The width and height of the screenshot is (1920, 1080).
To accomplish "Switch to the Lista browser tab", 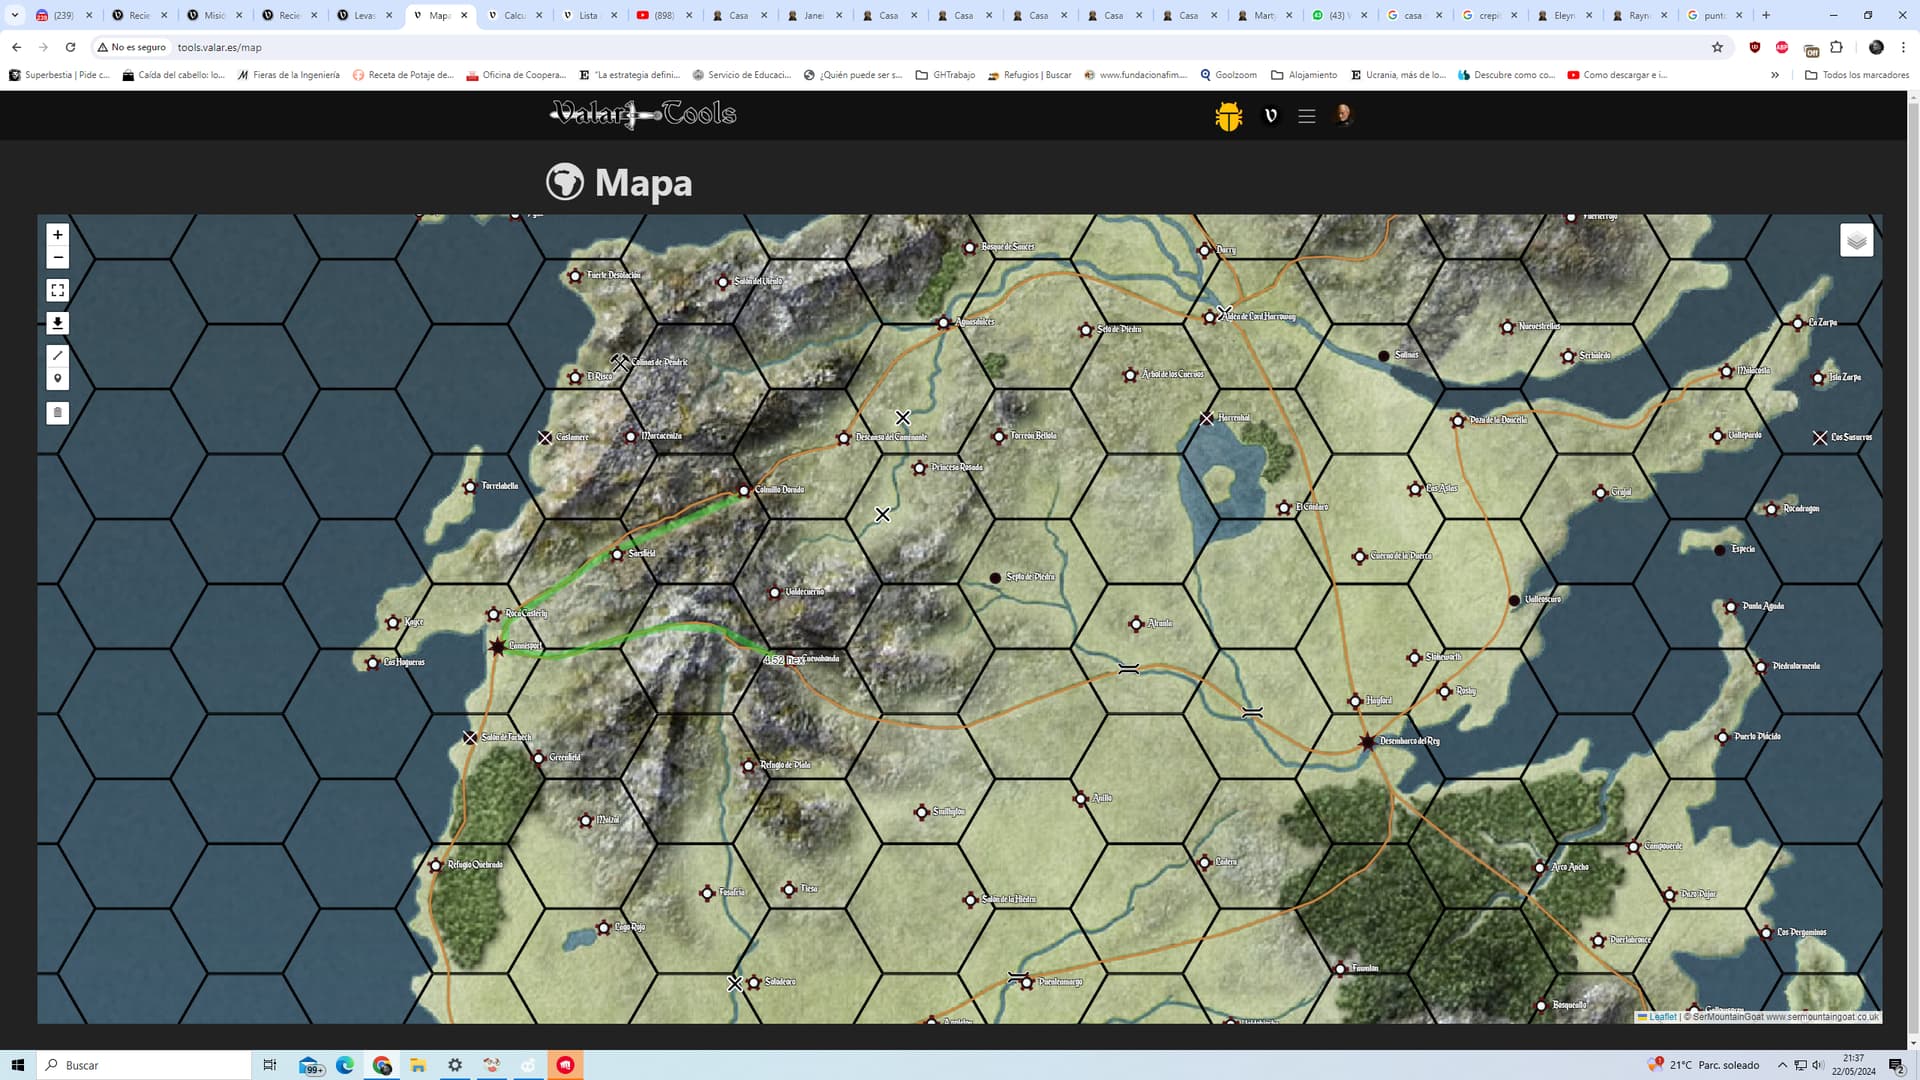I will [589, 15].
